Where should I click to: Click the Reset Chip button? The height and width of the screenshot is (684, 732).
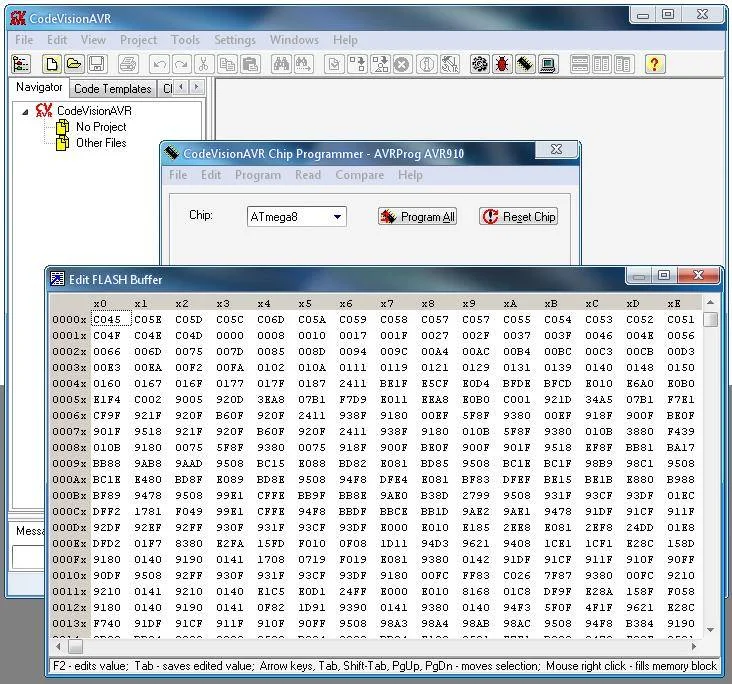[x=519, y=217]
